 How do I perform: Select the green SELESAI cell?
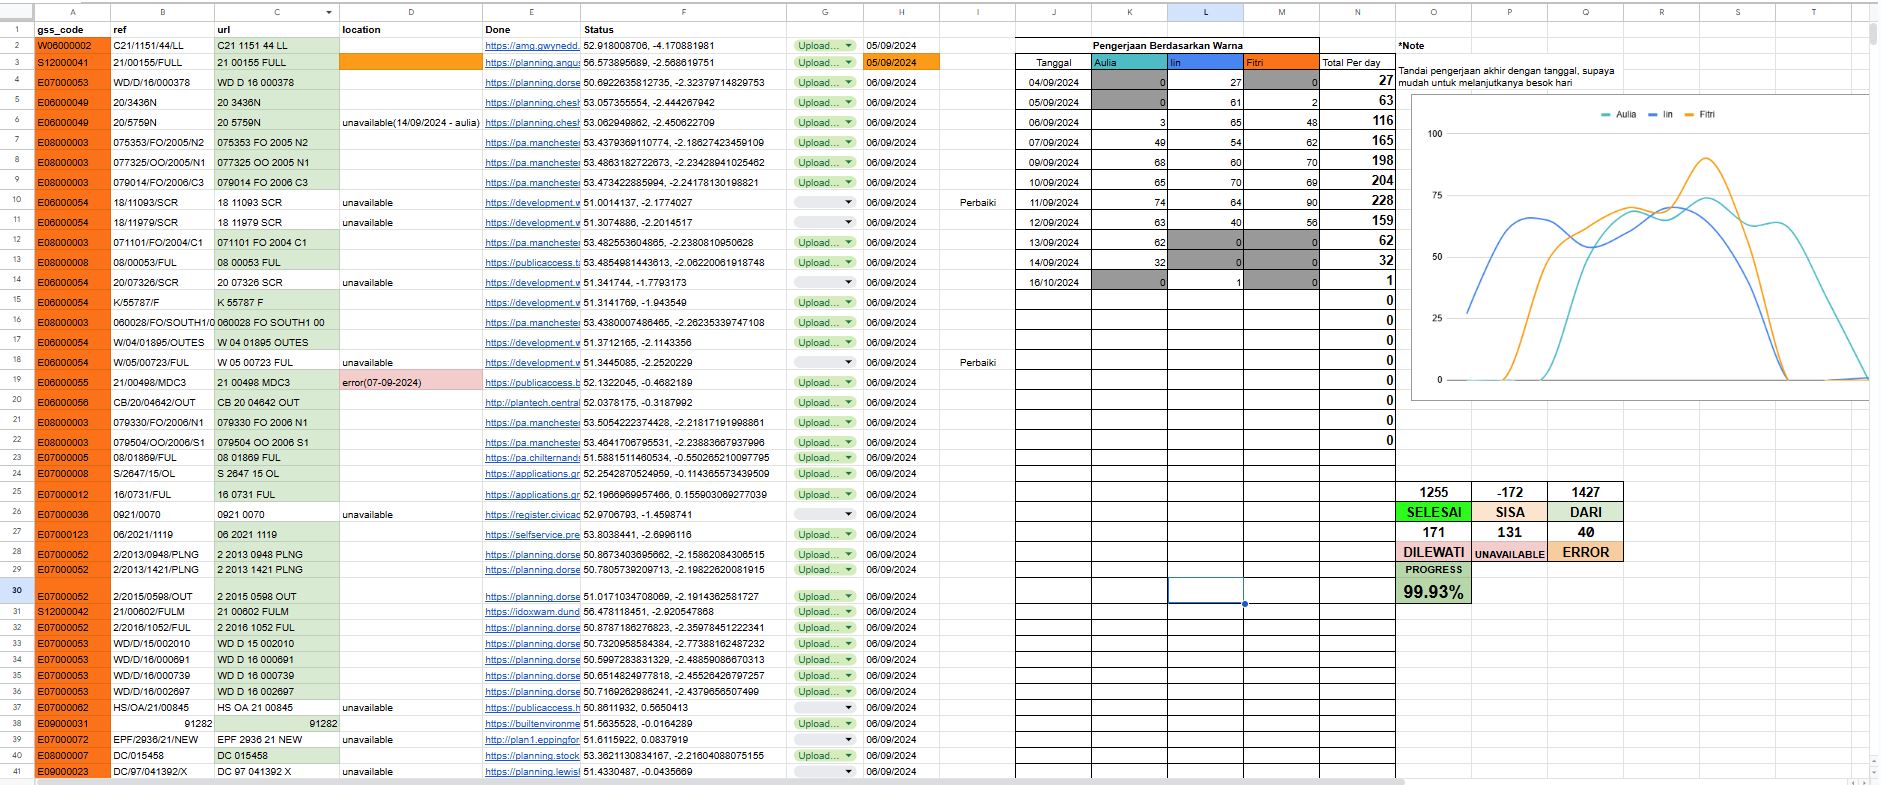coord(1433,512)
